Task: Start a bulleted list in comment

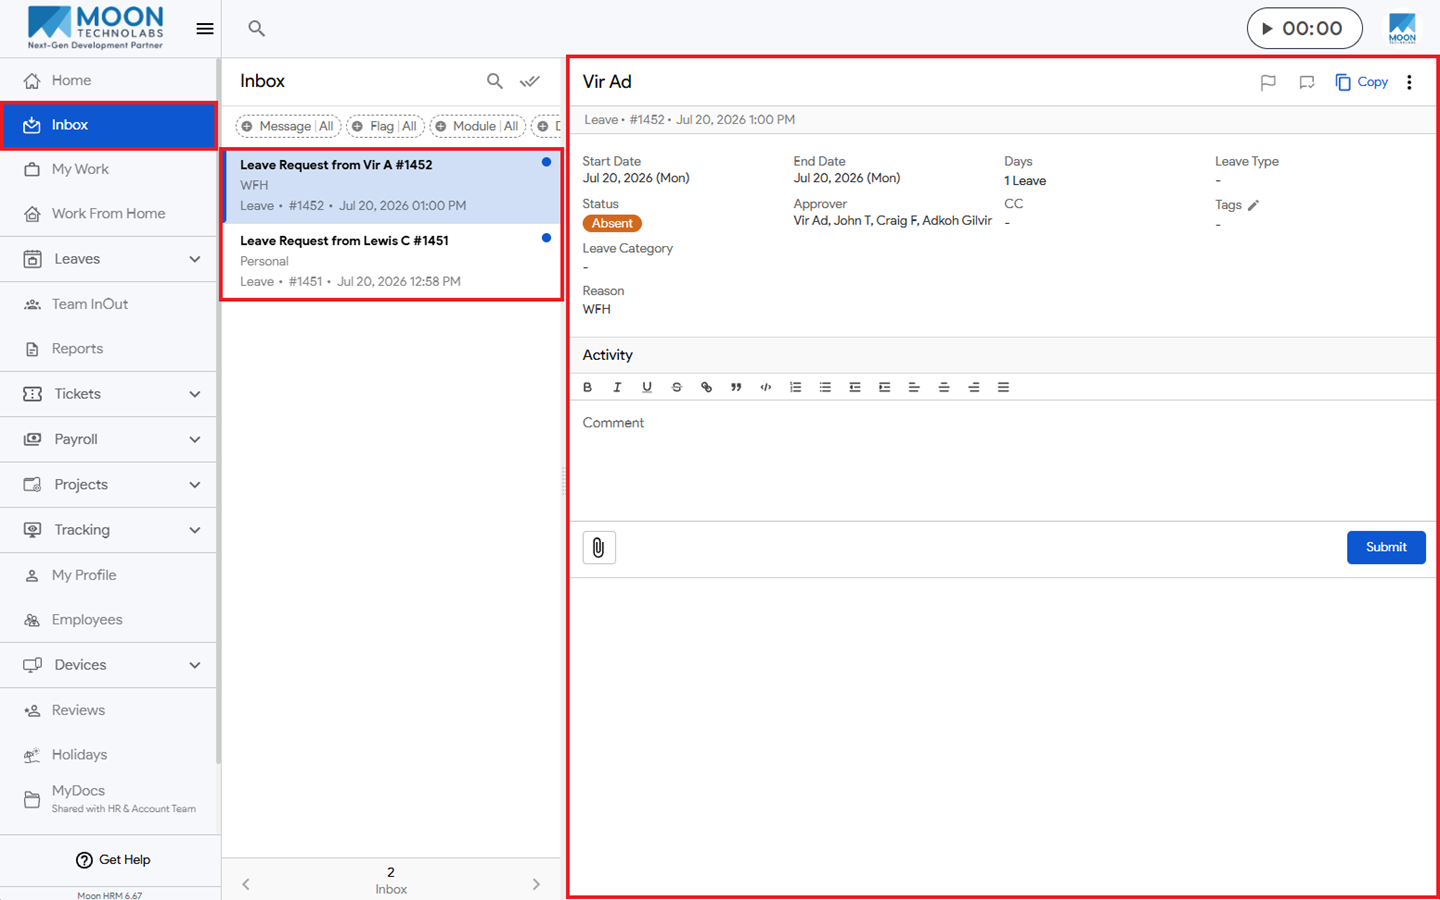Action: (825, 387)
